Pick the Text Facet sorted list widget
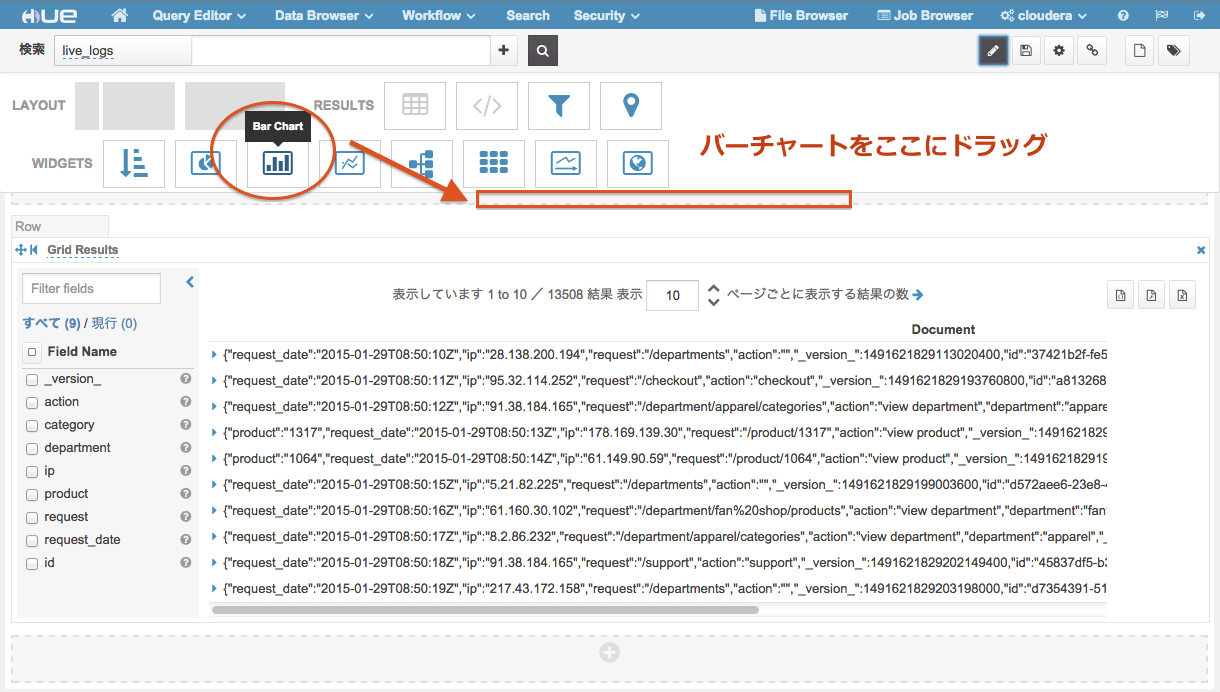Viewport: 1220px width, 692px height. (134, 163)
